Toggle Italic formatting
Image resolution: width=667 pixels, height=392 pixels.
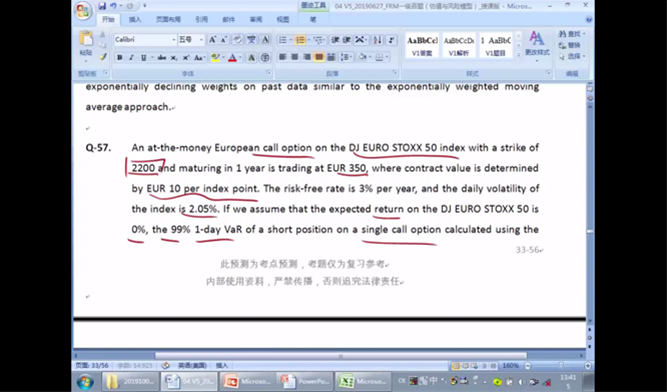coord(131,57)
